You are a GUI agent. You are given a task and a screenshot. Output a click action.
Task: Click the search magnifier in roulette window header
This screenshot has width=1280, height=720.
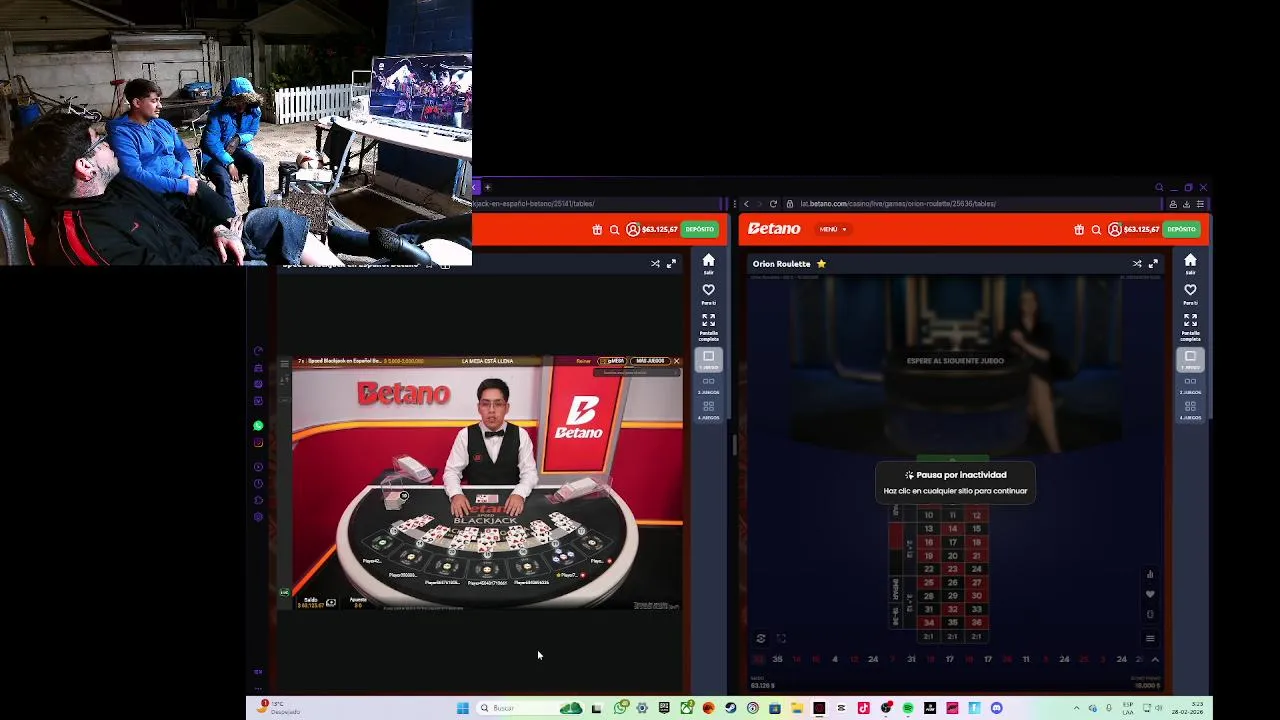(1096, 230)
